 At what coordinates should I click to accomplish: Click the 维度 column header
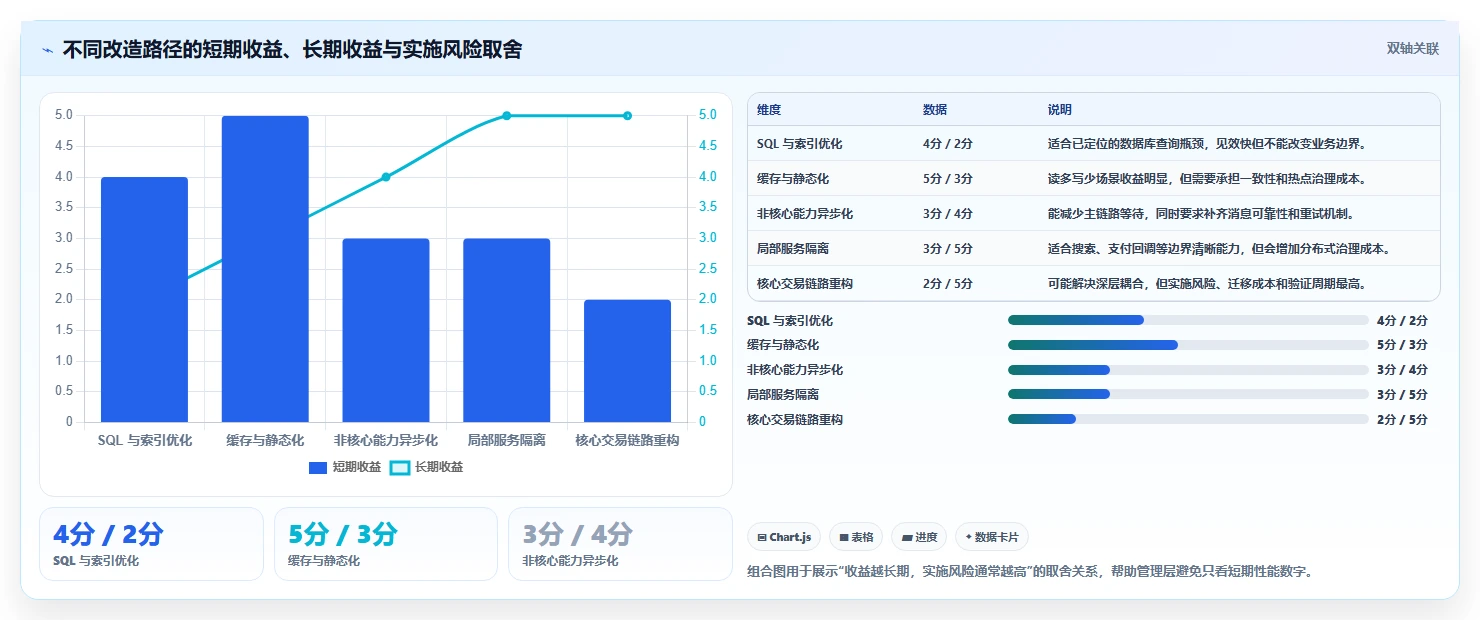pyautogui.click(x=769, y=110)
